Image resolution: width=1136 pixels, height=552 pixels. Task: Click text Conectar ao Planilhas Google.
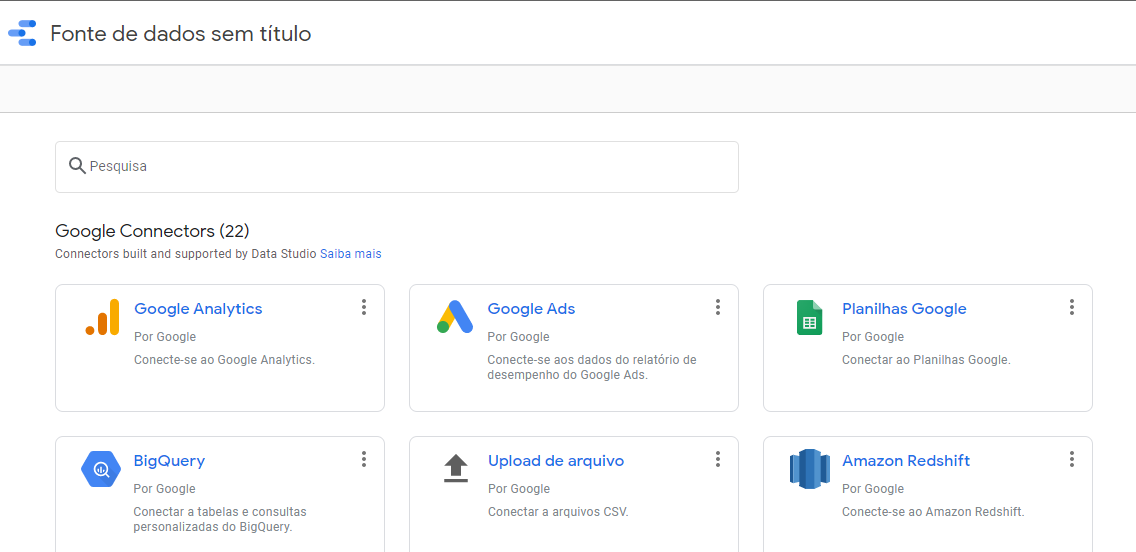[926, 360]
